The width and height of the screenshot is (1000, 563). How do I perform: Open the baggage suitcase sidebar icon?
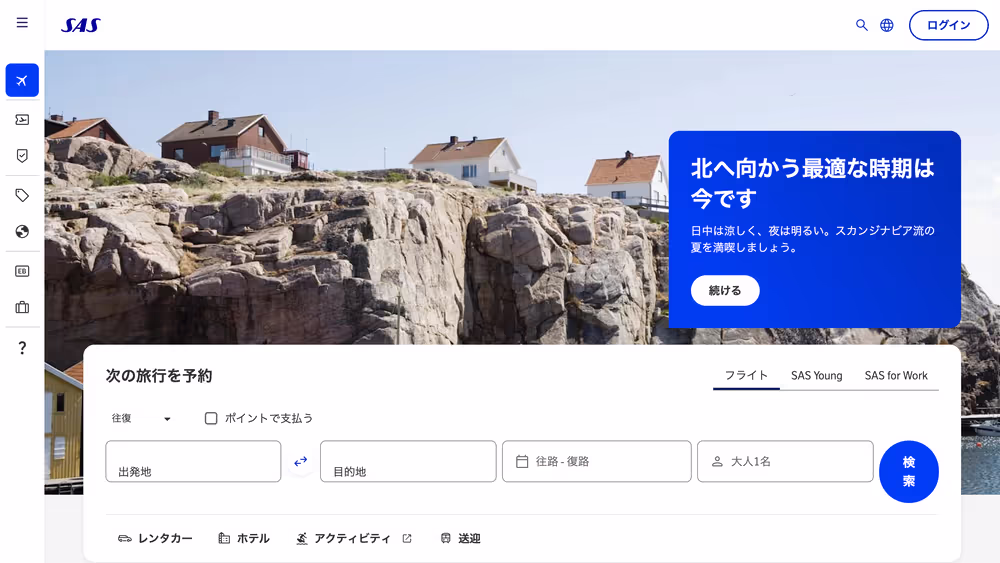[22, 307]
